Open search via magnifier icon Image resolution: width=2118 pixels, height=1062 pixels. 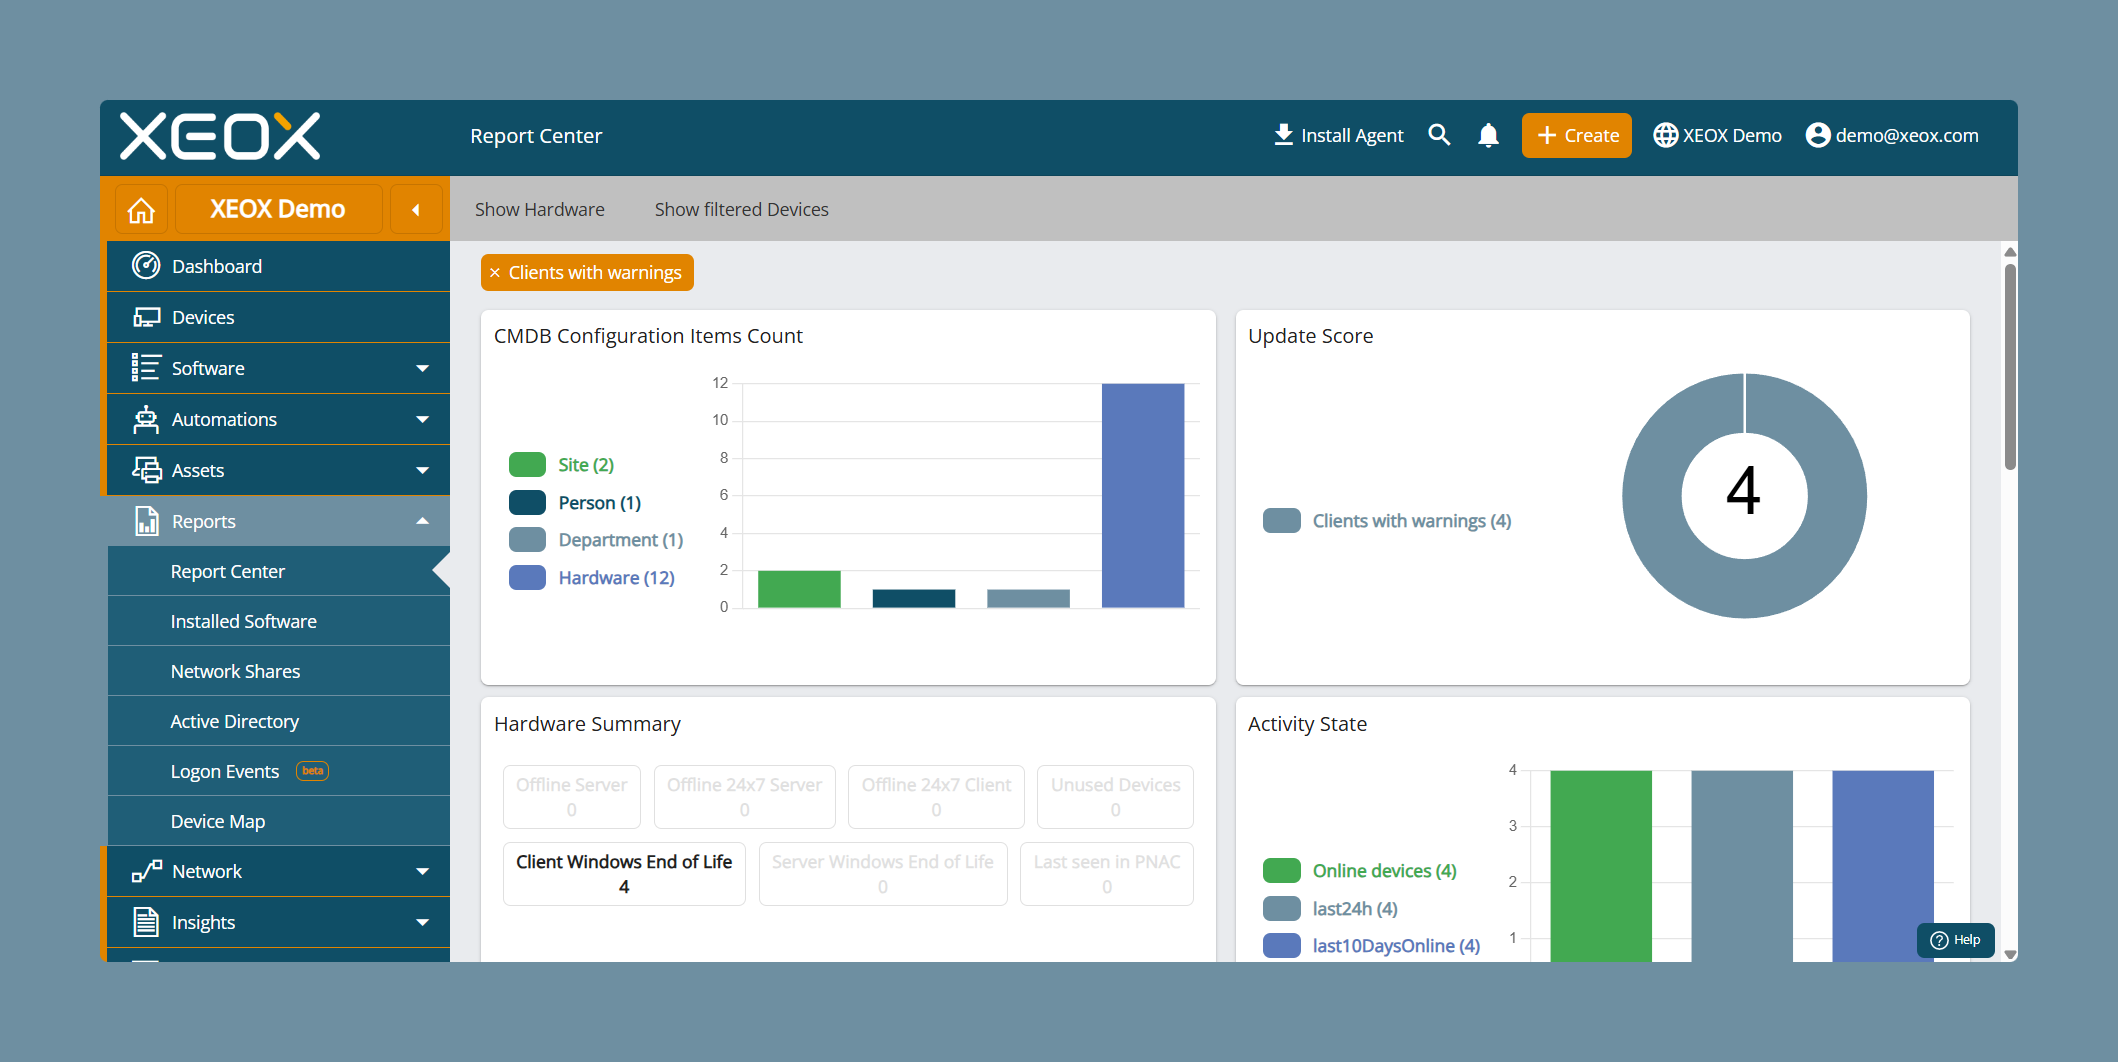click(1439, 135)
